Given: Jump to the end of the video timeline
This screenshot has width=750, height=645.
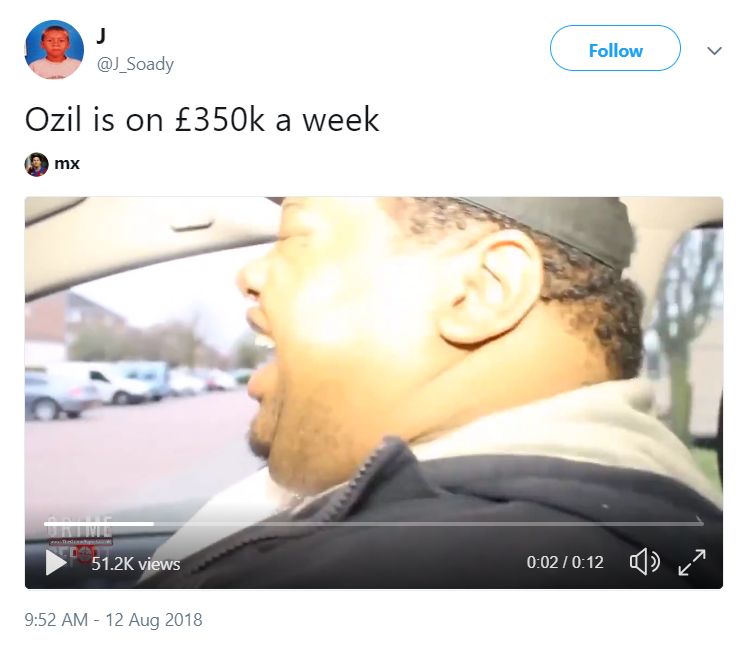Looking at the screenshot, I should click(701, 524).
